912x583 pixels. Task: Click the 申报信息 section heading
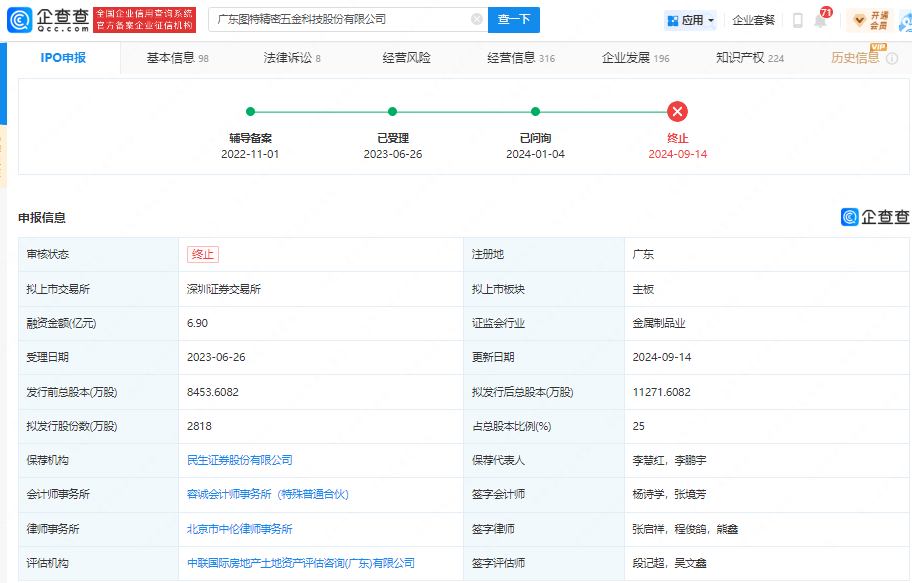point(41,218)
